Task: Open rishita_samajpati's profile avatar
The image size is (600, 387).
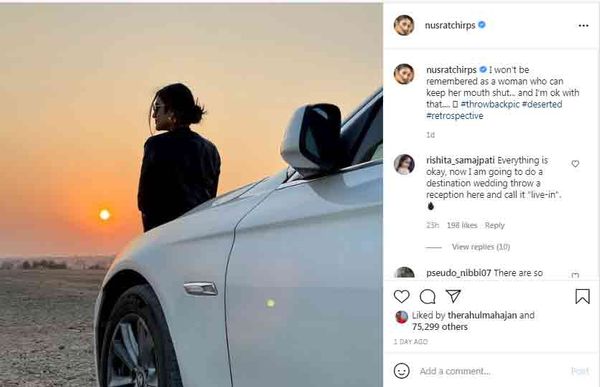Action: coord(404,165)
